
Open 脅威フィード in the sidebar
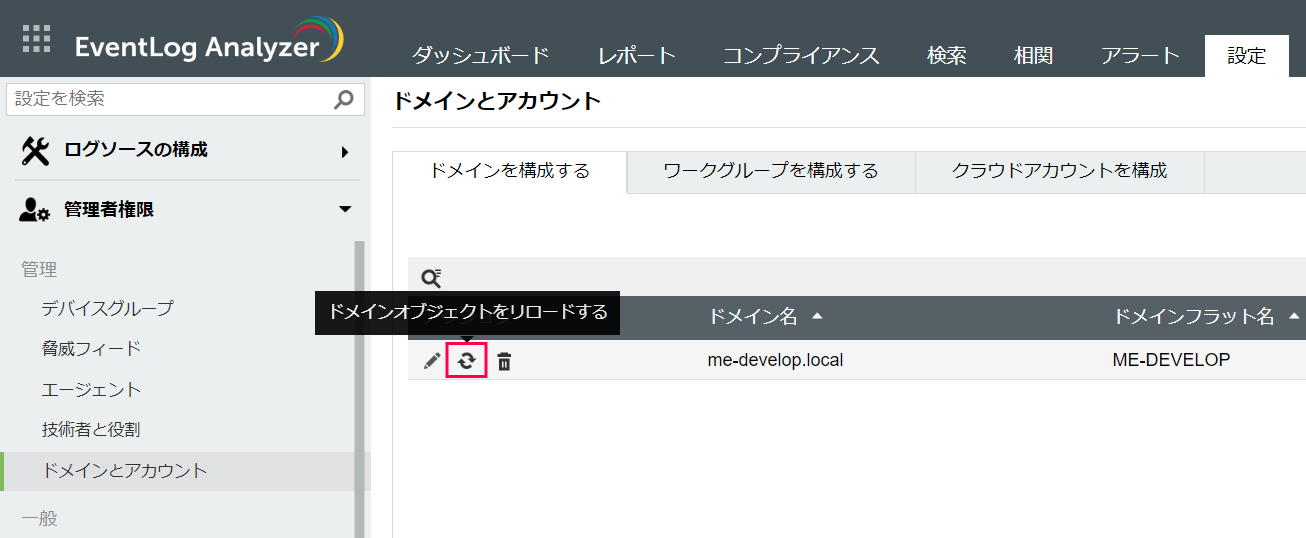coord(91,349)
